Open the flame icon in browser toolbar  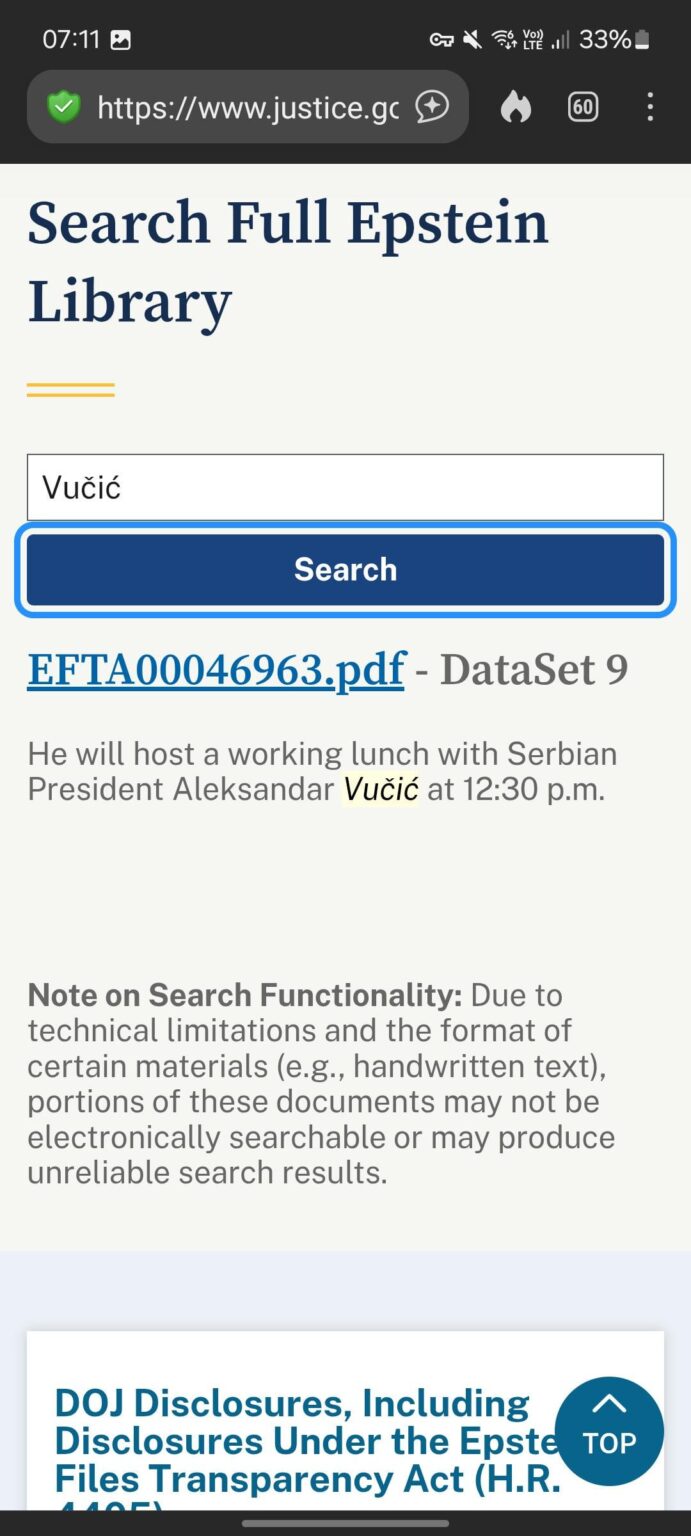click(x=515, y=107)
